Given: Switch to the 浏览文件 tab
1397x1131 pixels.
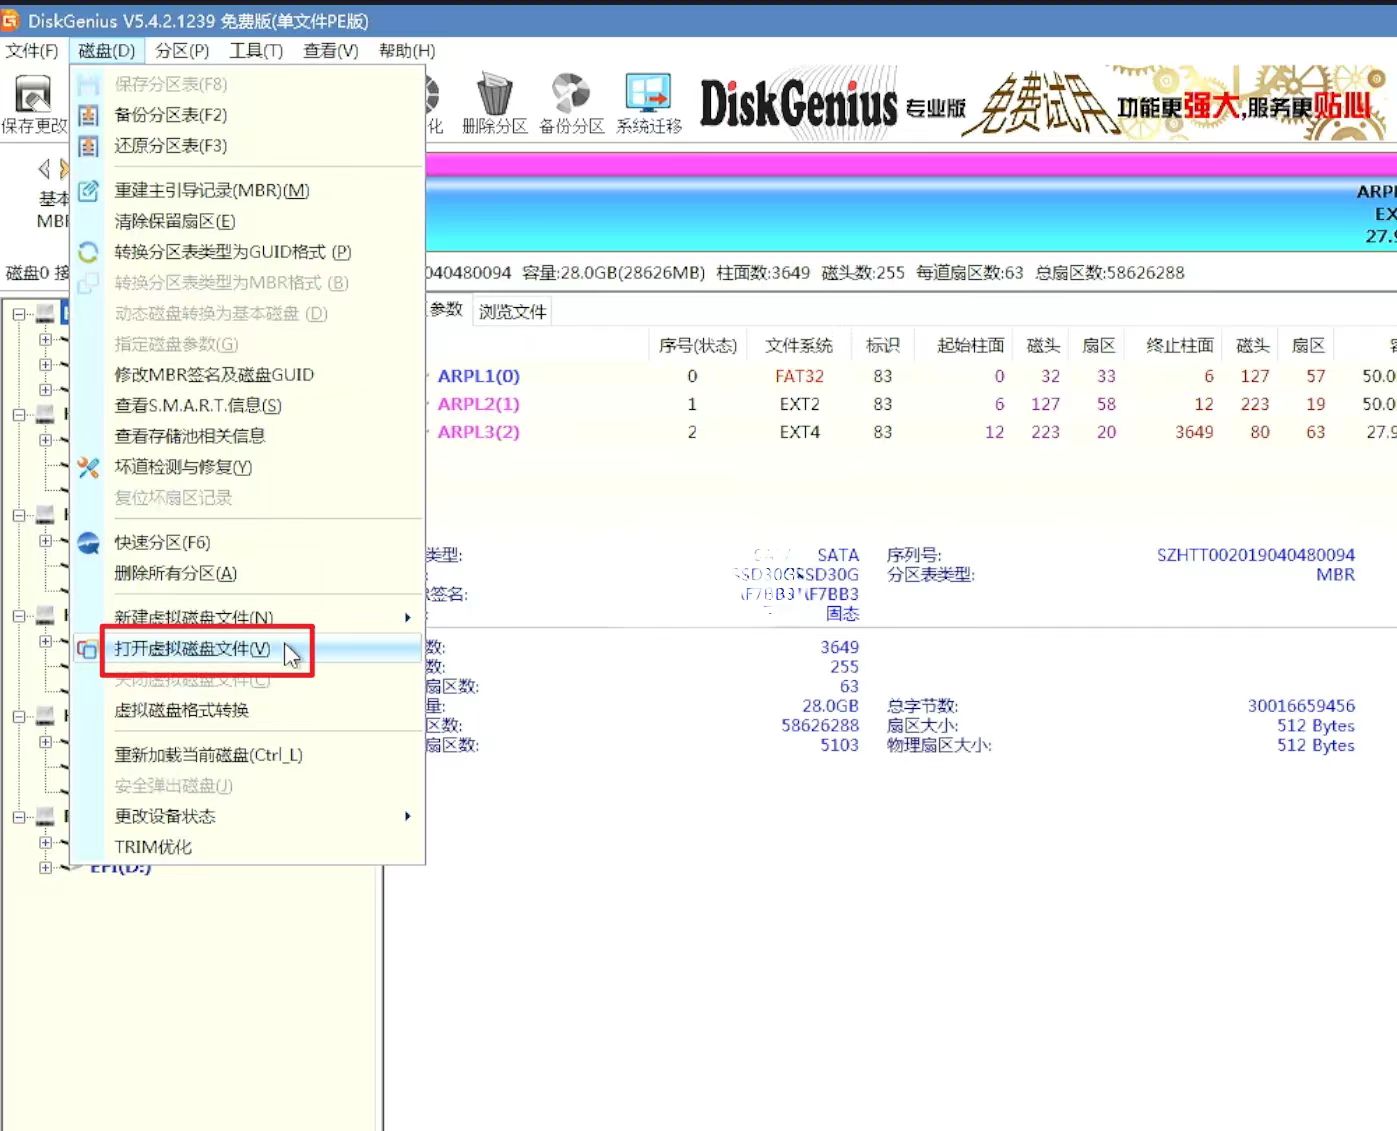Looking at the screenshot, I should coord(512,311).
